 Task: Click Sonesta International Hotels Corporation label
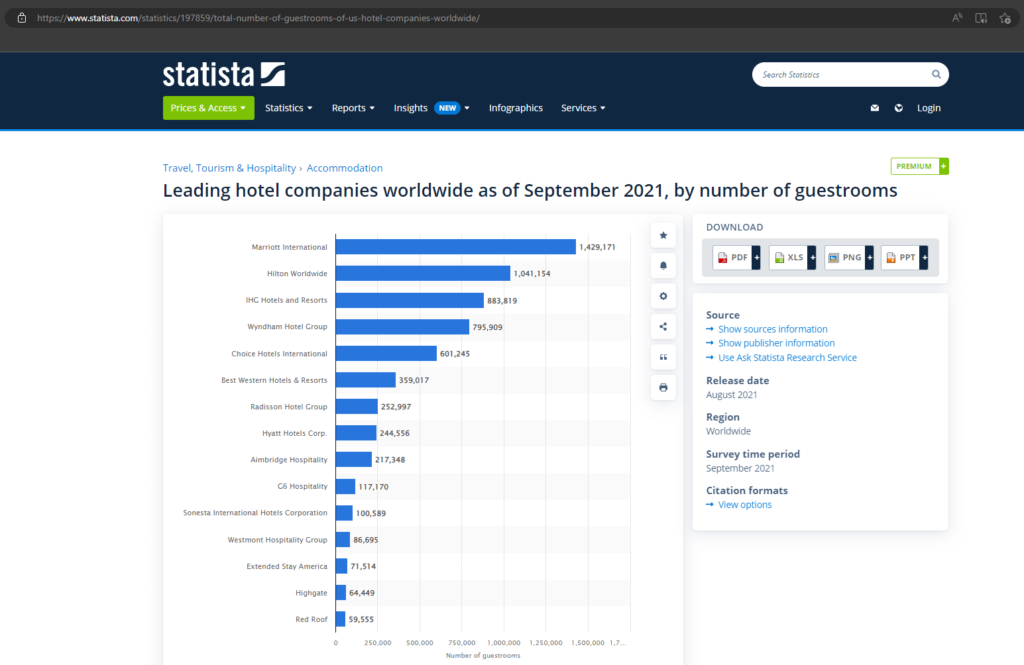[x=255, y=513]
